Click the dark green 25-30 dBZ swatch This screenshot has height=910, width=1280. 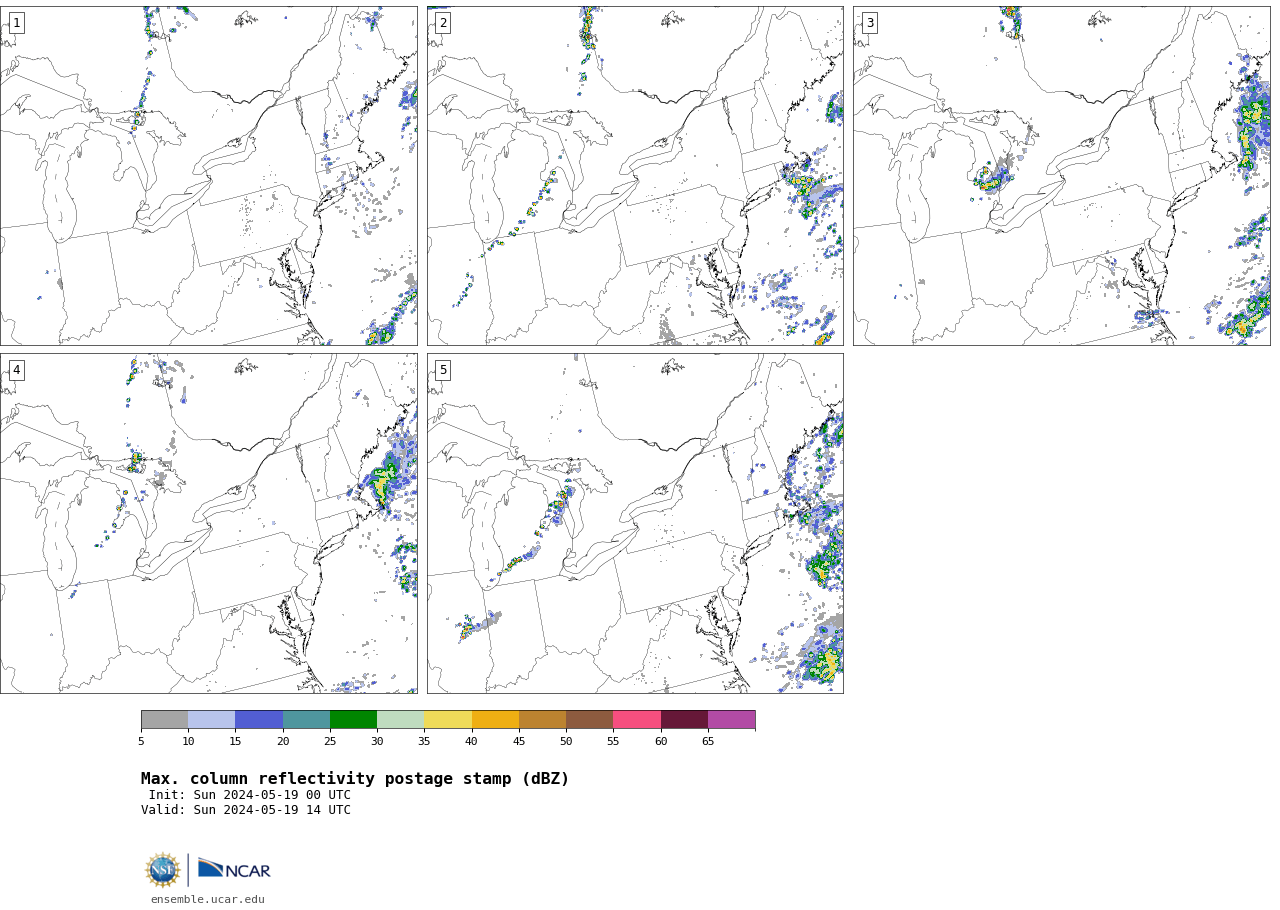pyautogui.click(x=353, y=720)
